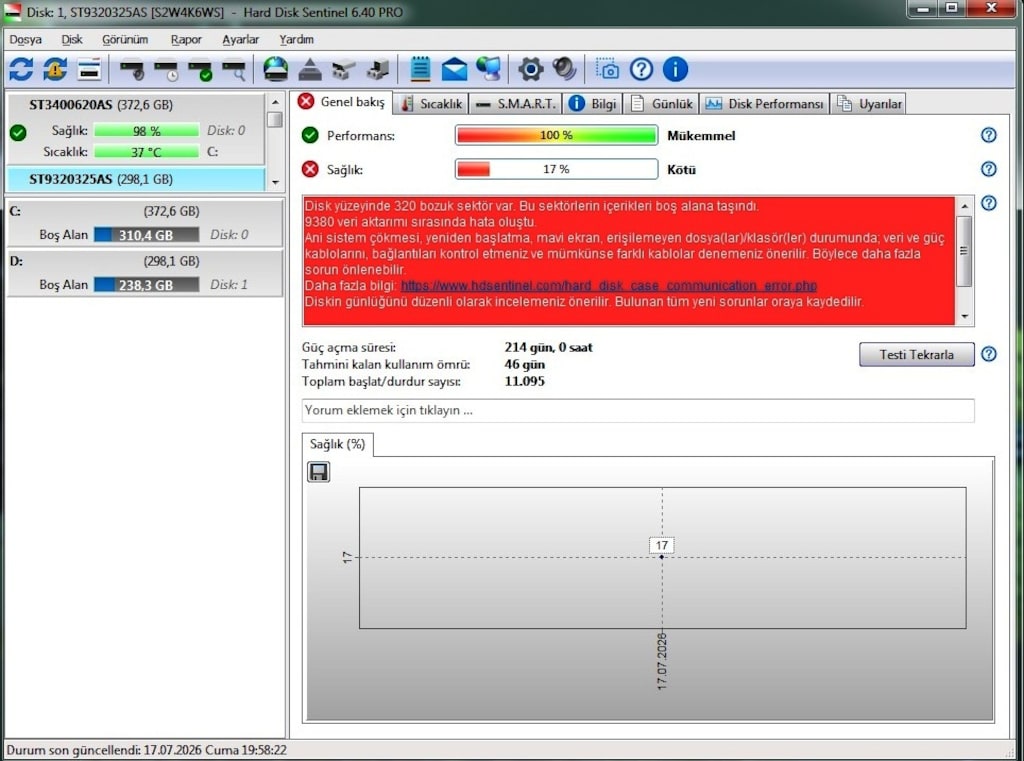This screenshot has height=761, width=1024.
Task: Click the Testi Tekrarla button
Action: 916,355
